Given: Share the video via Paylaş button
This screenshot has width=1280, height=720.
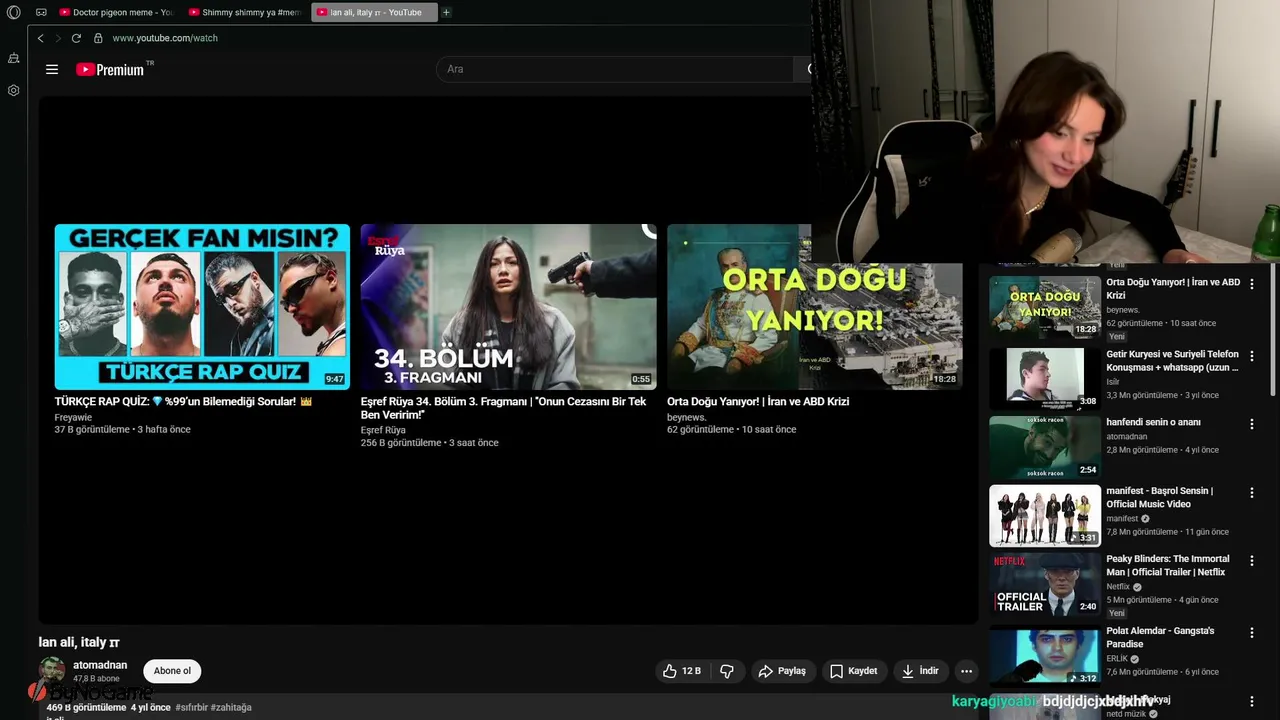Looking at the screenshot, I should 782,671.
